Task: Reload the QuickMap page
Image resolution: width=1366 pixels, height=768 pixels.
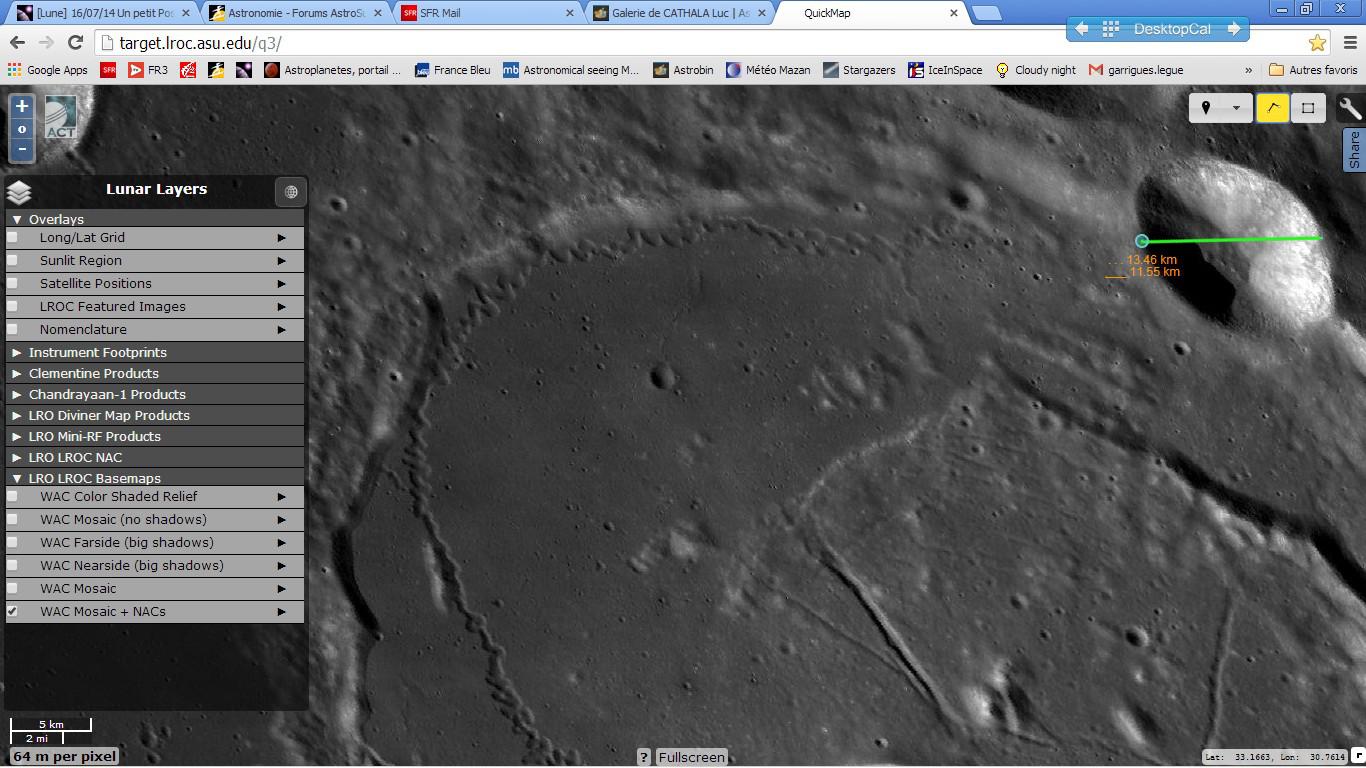Action: pos(75,43)
